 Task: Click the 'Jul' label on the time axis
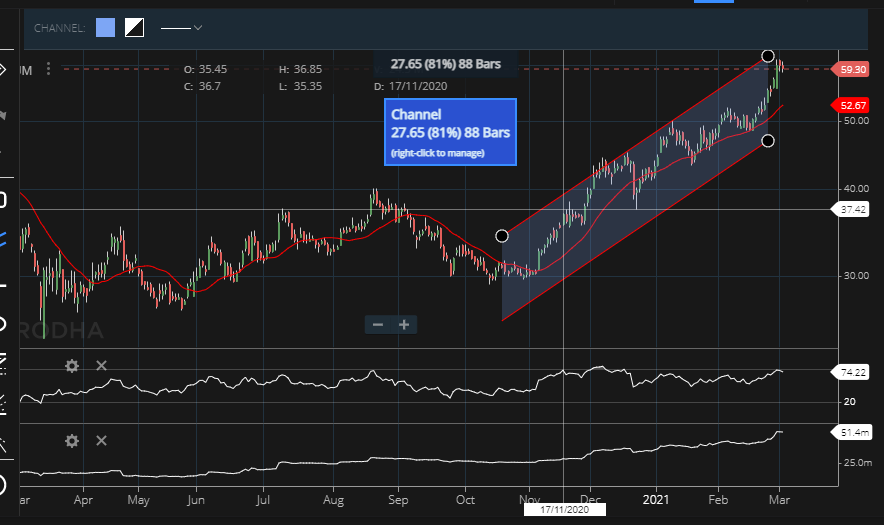tap(263, 500)
